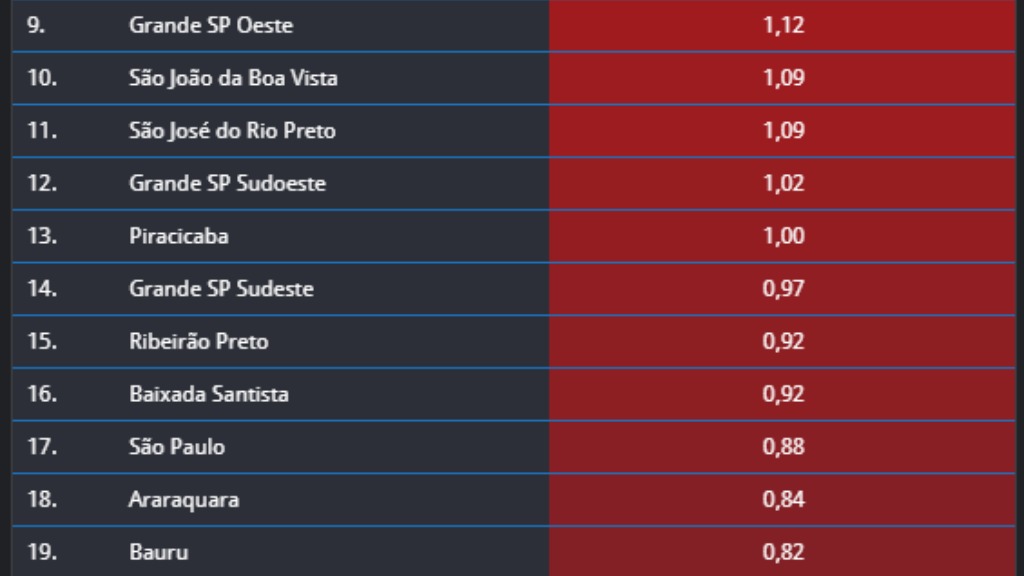Click the 0,84 value for Araraquara

click(783, 499)
